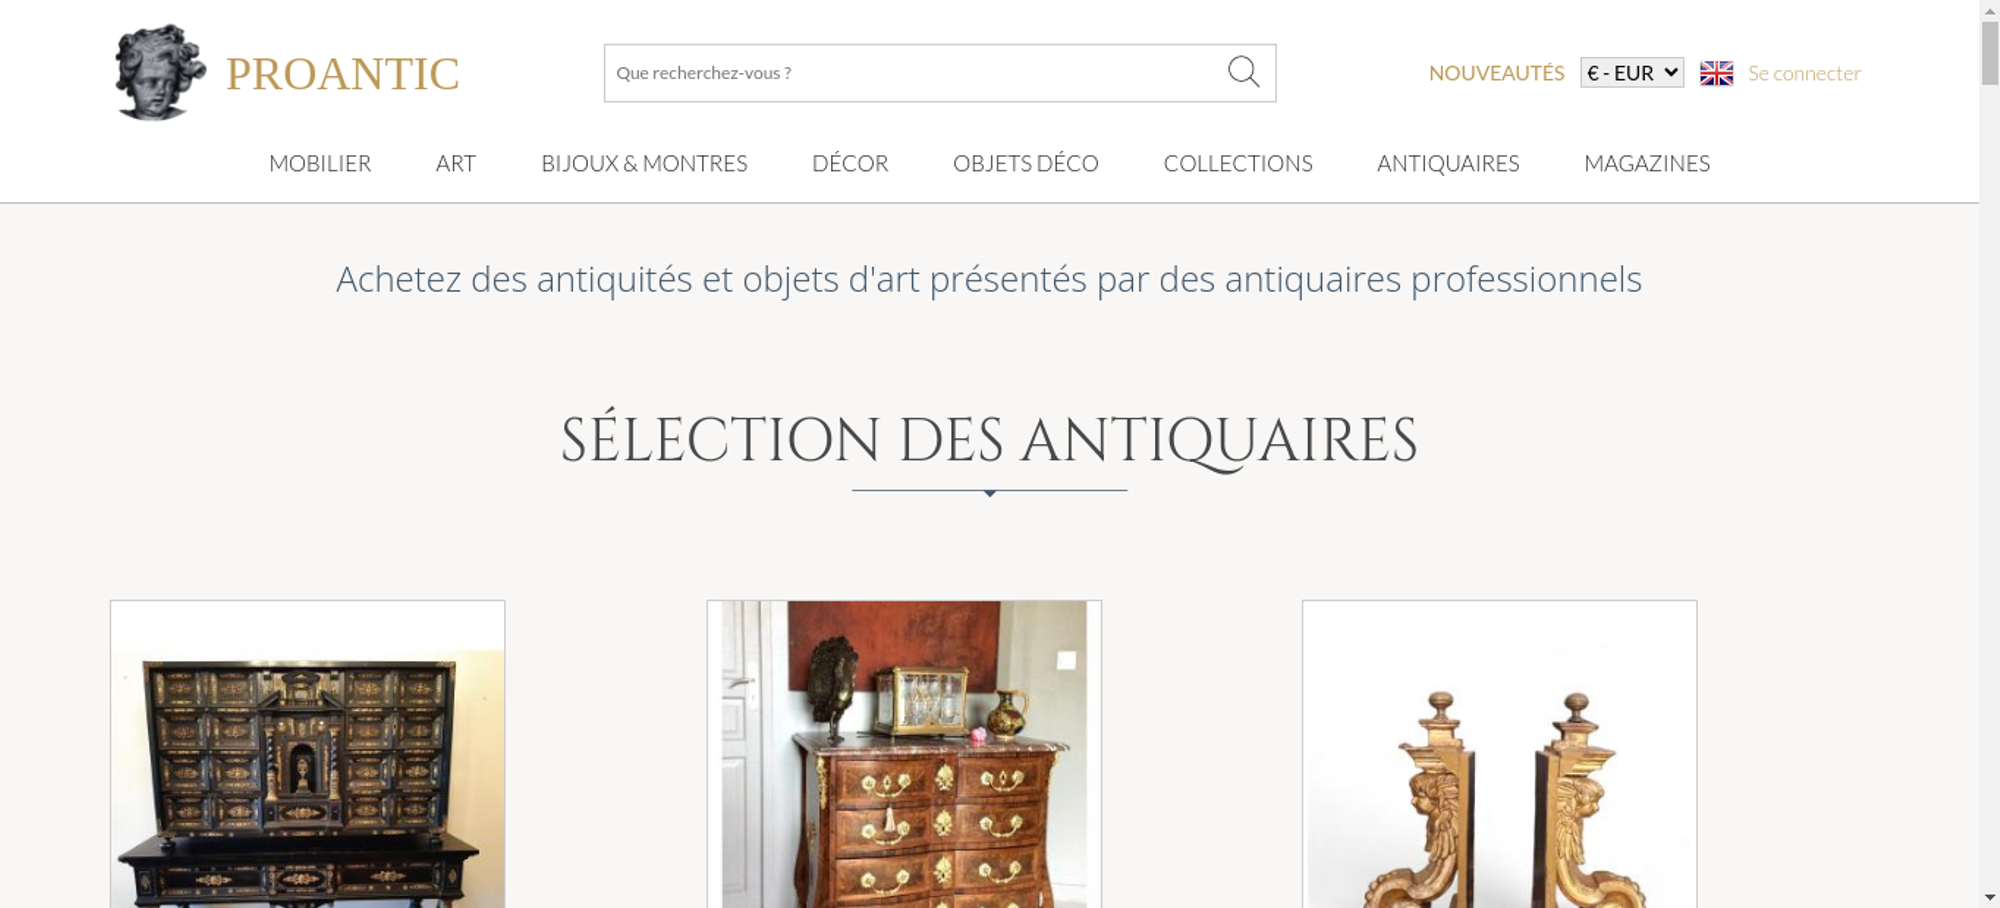Click the Nouveautés link
This screenshot has height=908, width=2000.
click(1496, 73)
